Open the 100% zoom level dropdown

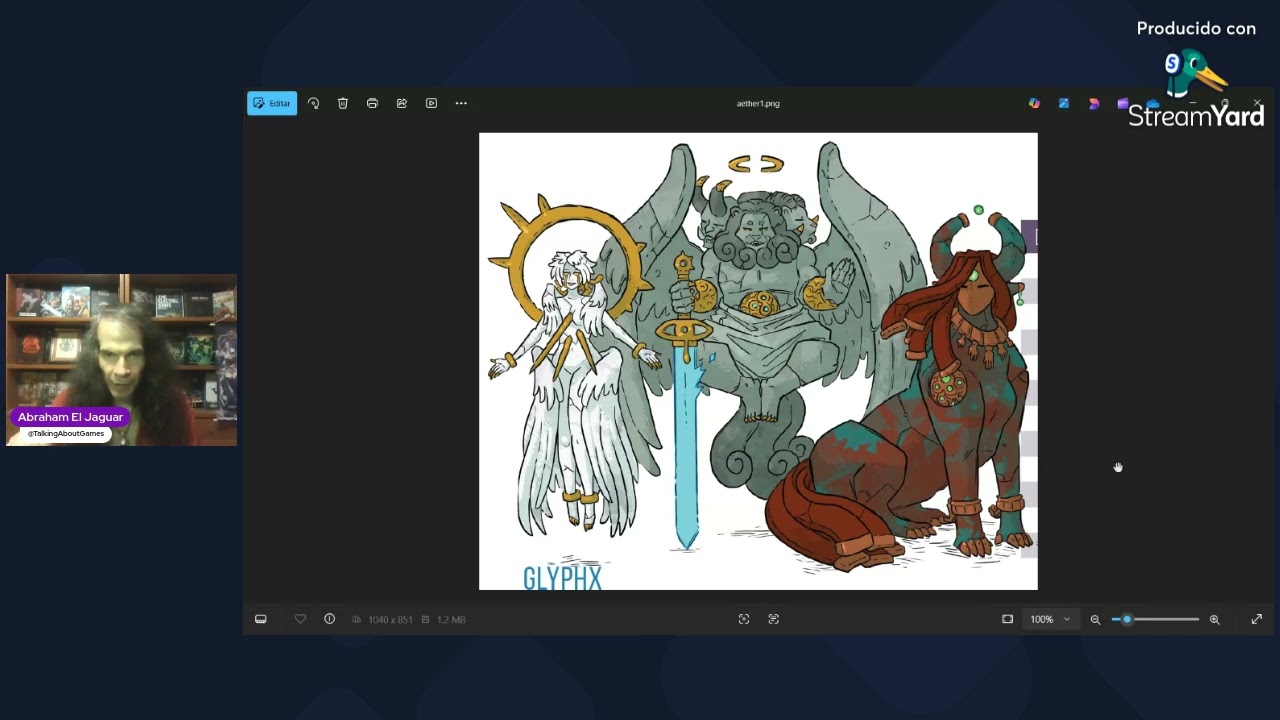(x=1050, y=619)
